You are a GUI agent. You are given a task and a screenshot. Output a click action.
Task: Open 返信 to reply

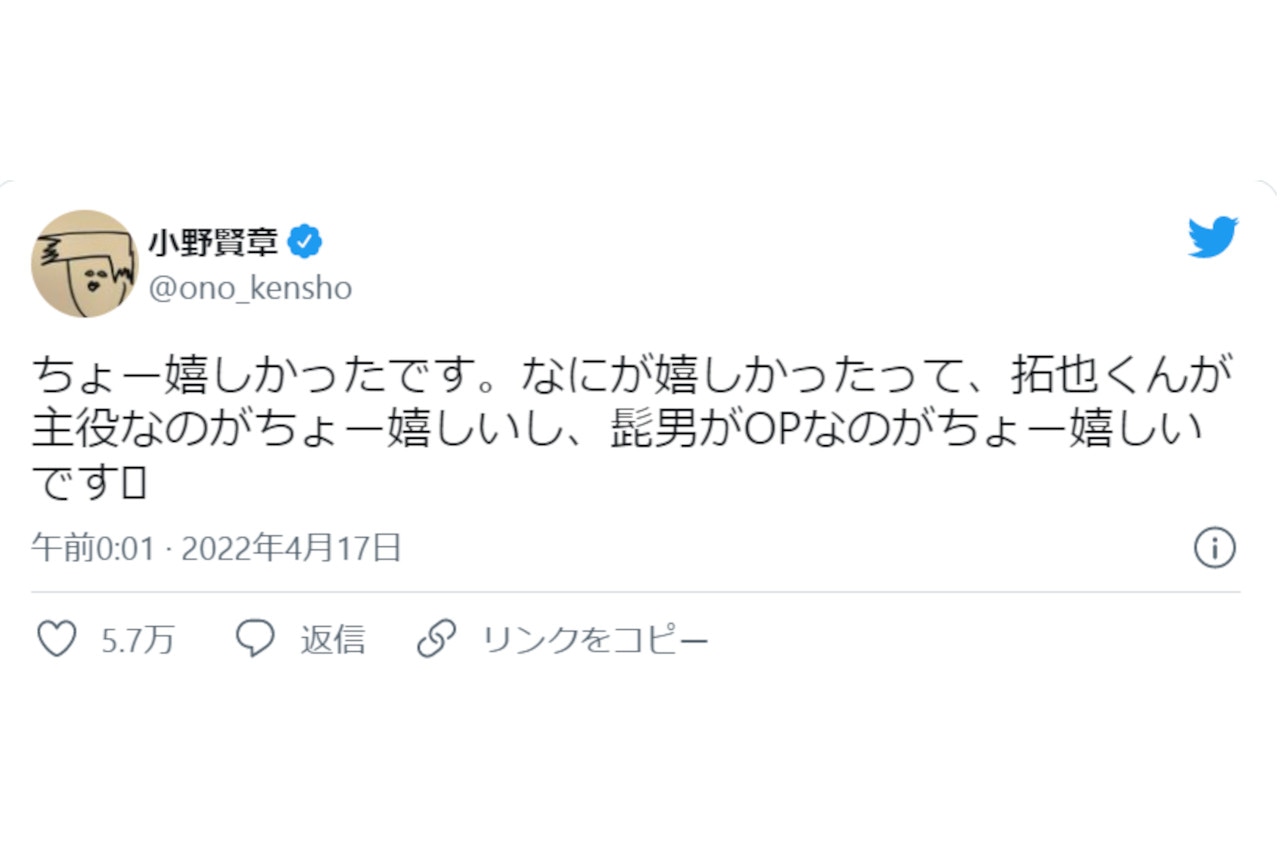[332, 638]
